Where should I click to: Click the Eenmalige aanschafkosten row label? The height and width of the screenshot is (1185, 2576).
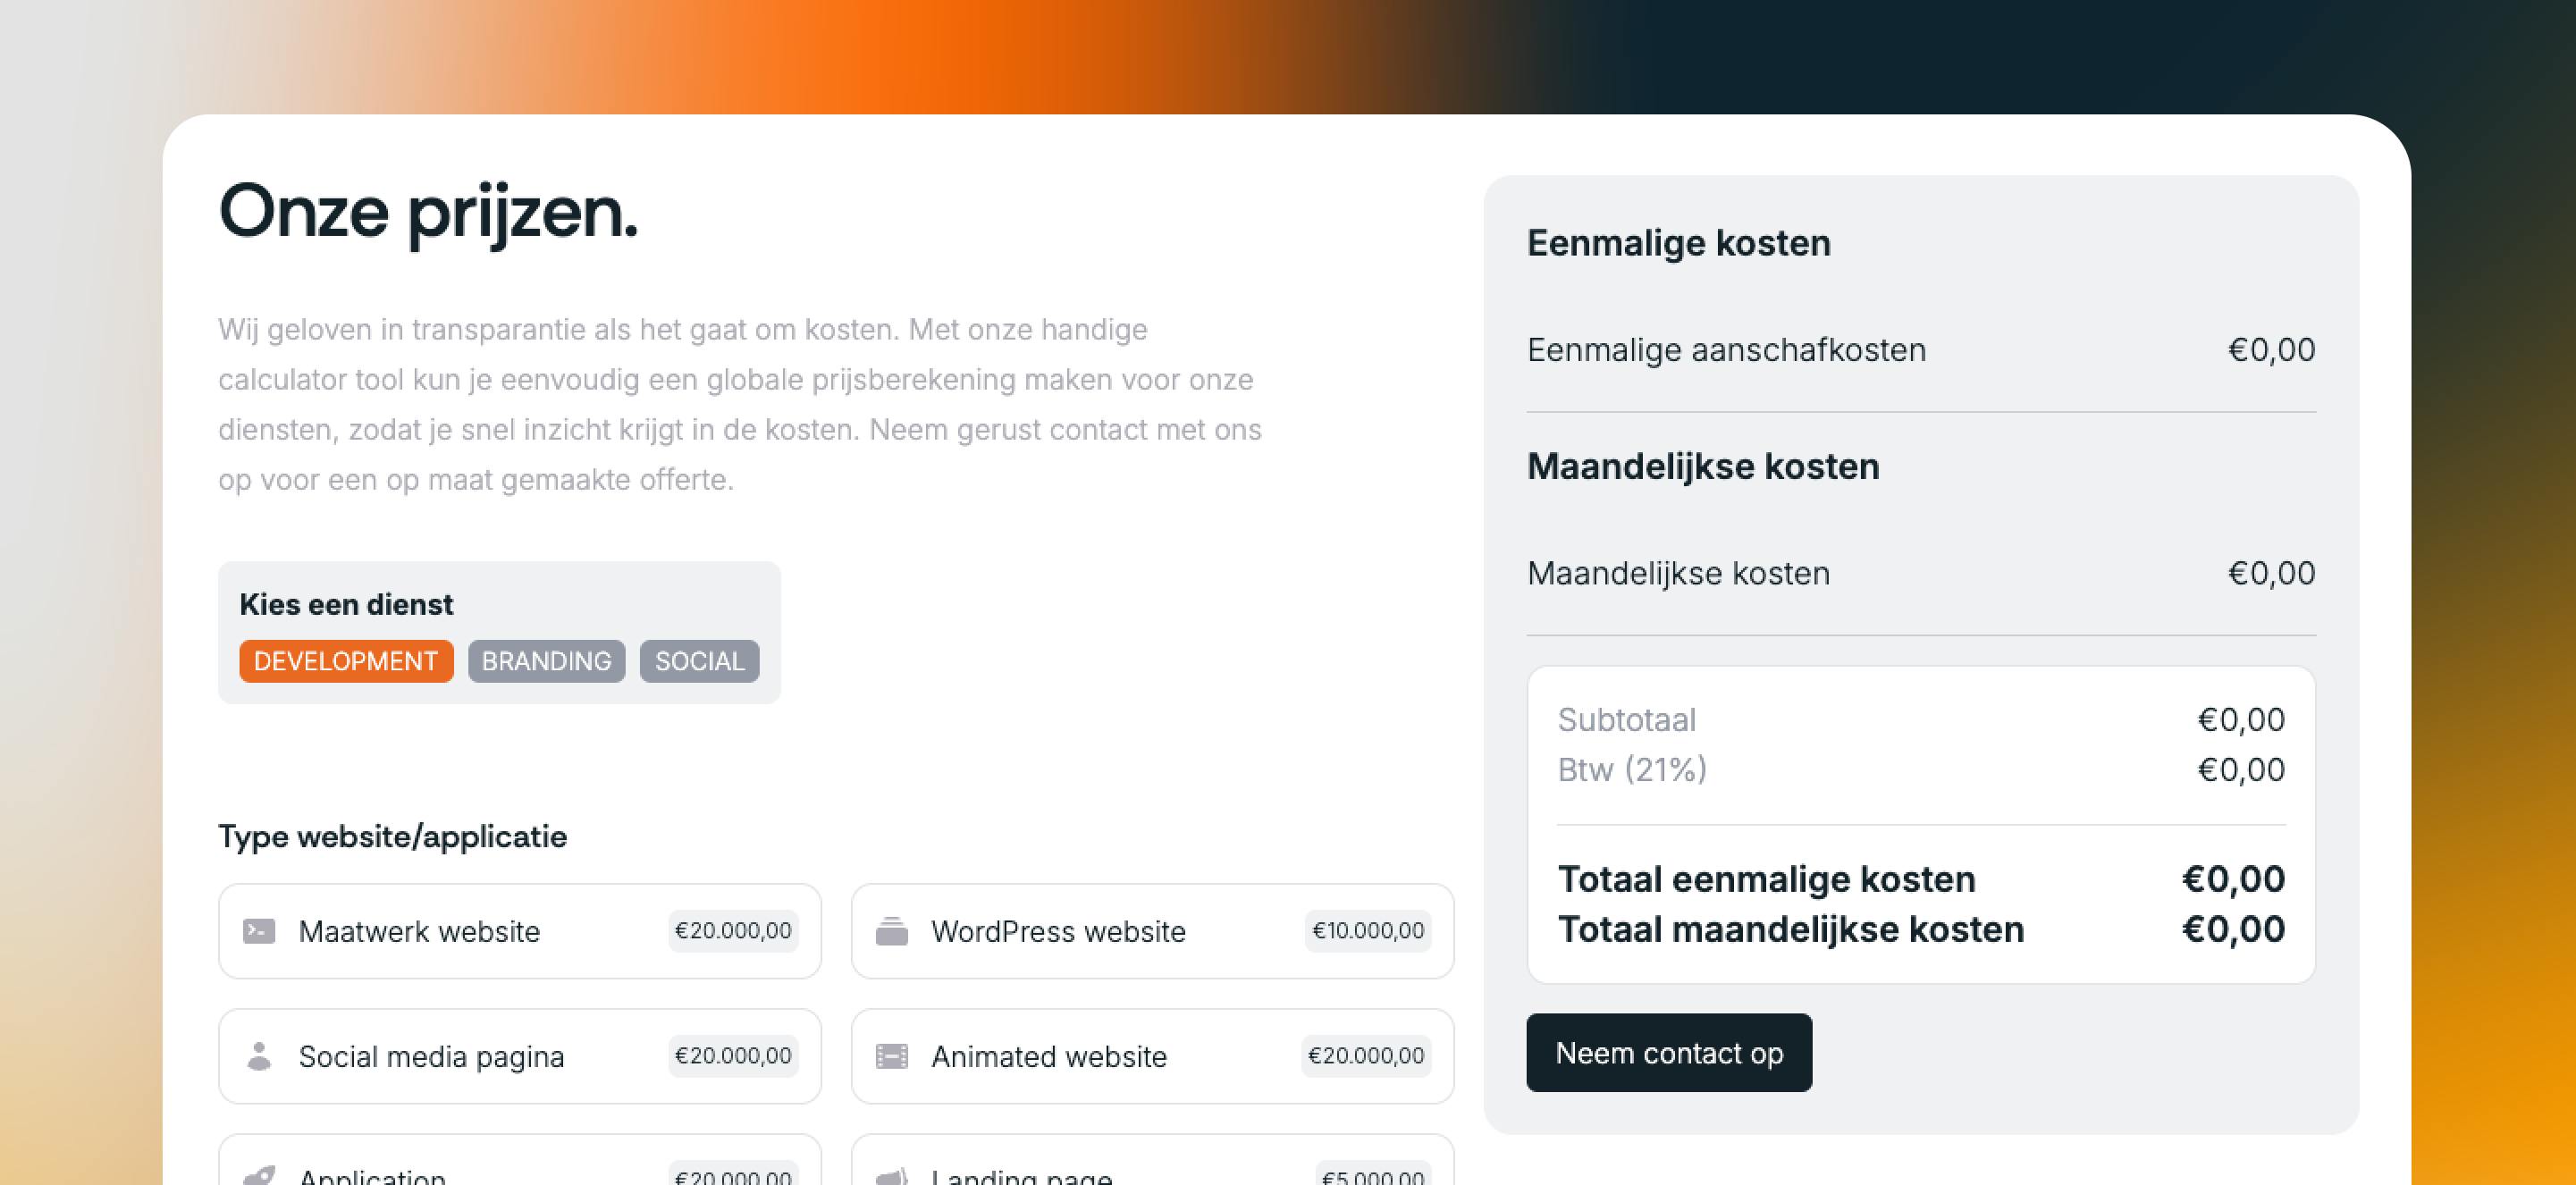click(x=1726, y=350)
